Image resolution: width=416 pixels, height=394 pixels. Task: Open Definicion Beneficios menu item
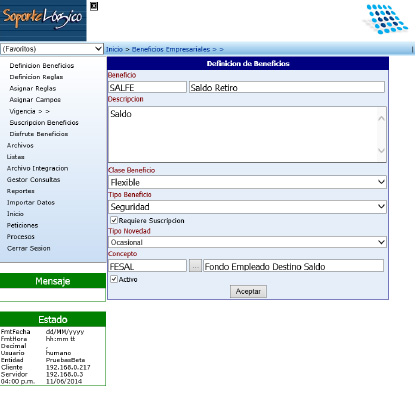tap(42, 66)
